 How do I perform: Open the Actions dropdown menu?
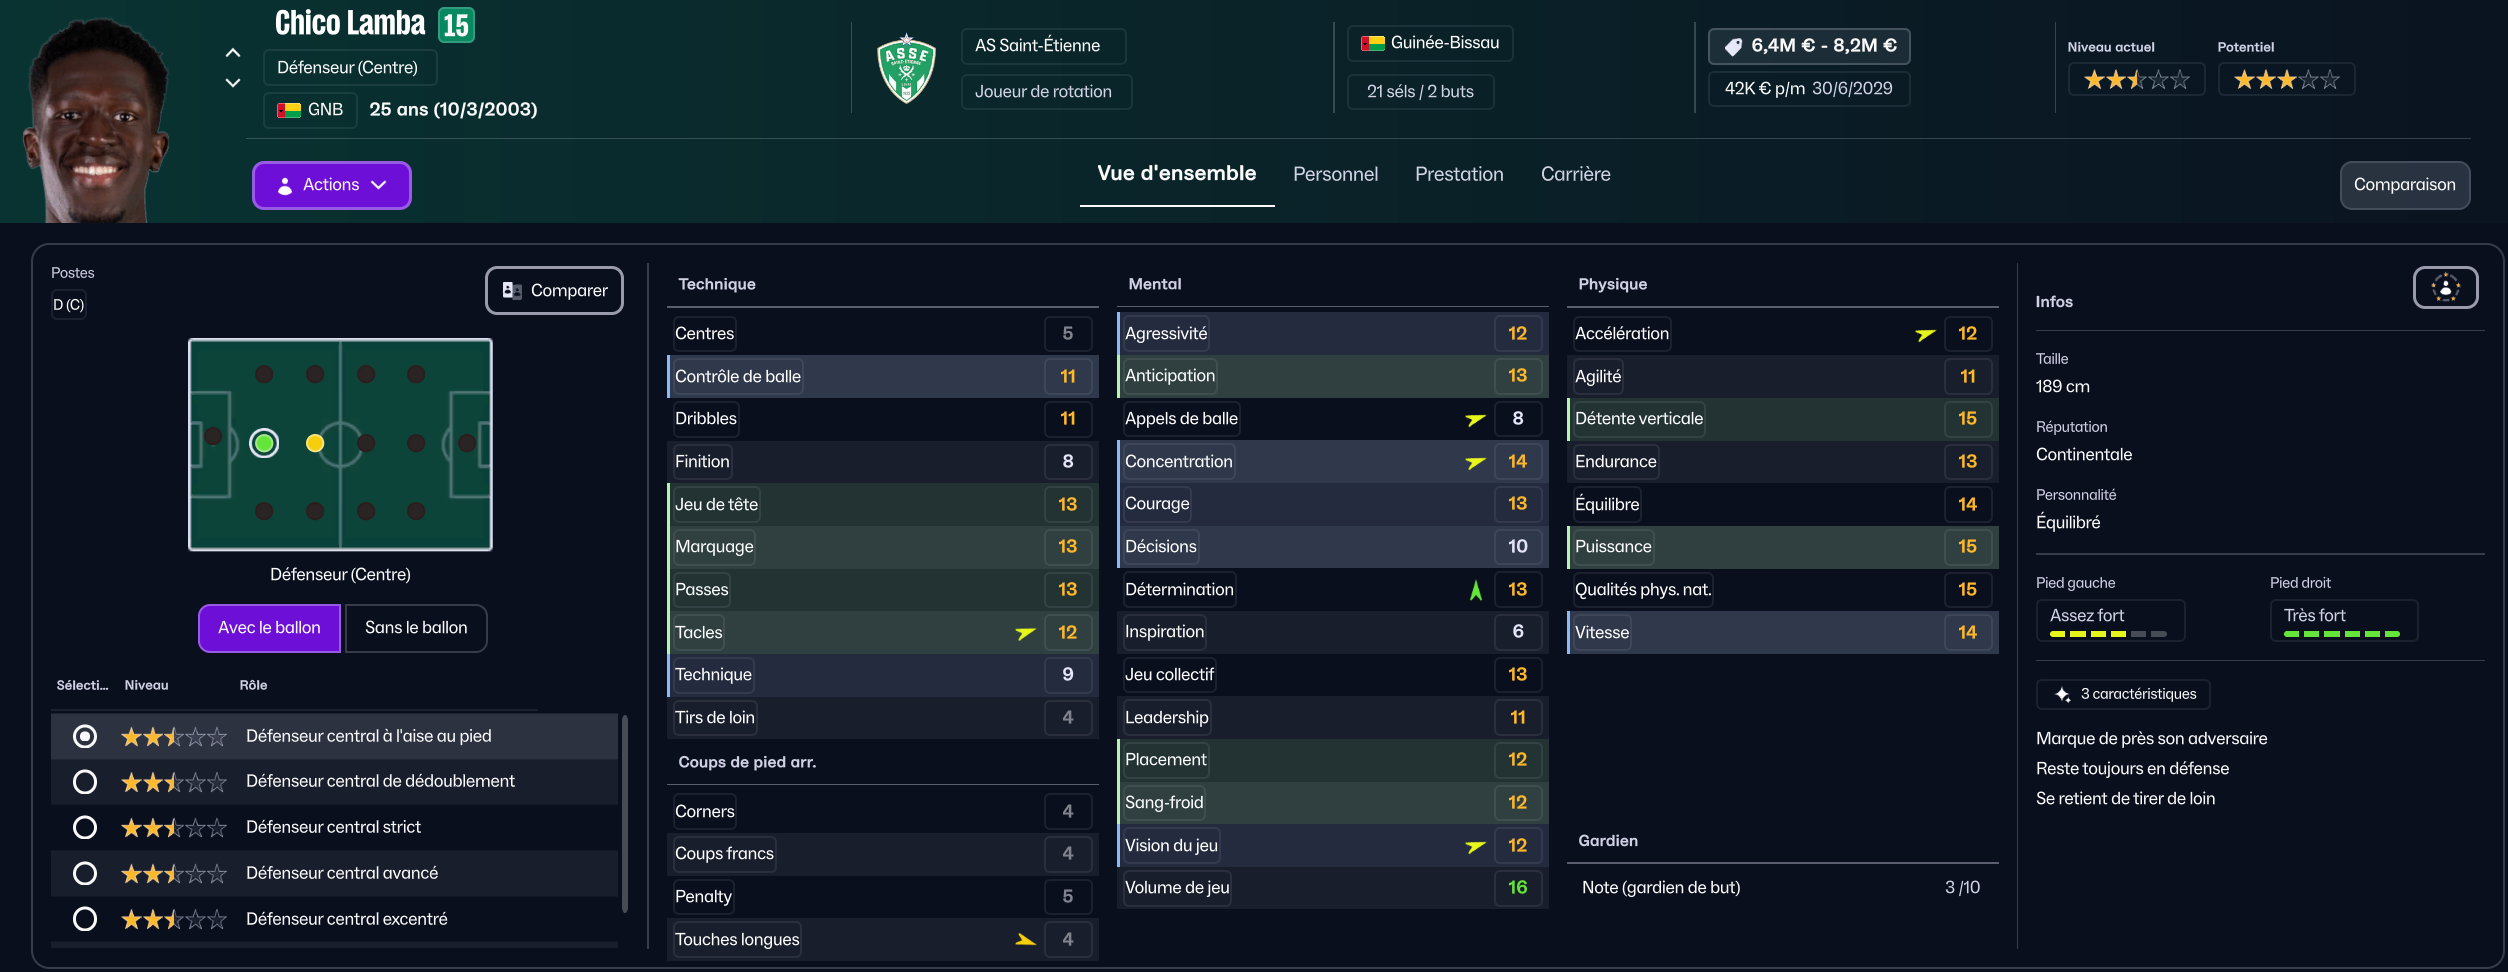331,185
